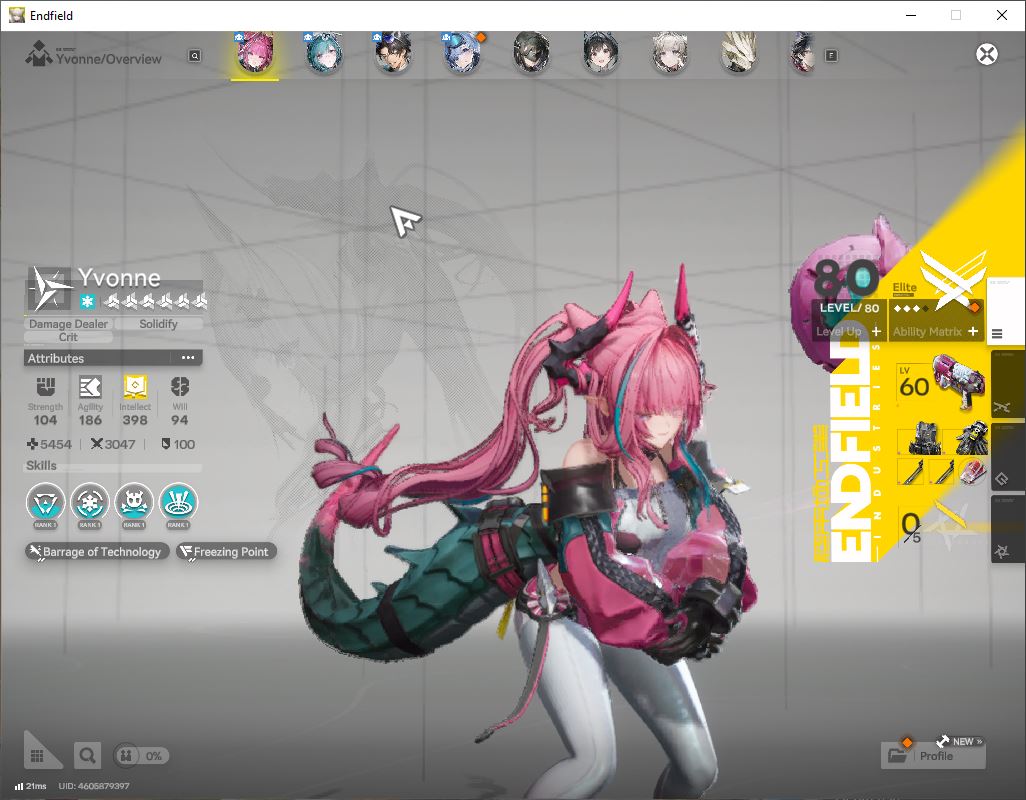
Task: Expand the Level Up plus button
Action: click(876, 332)
